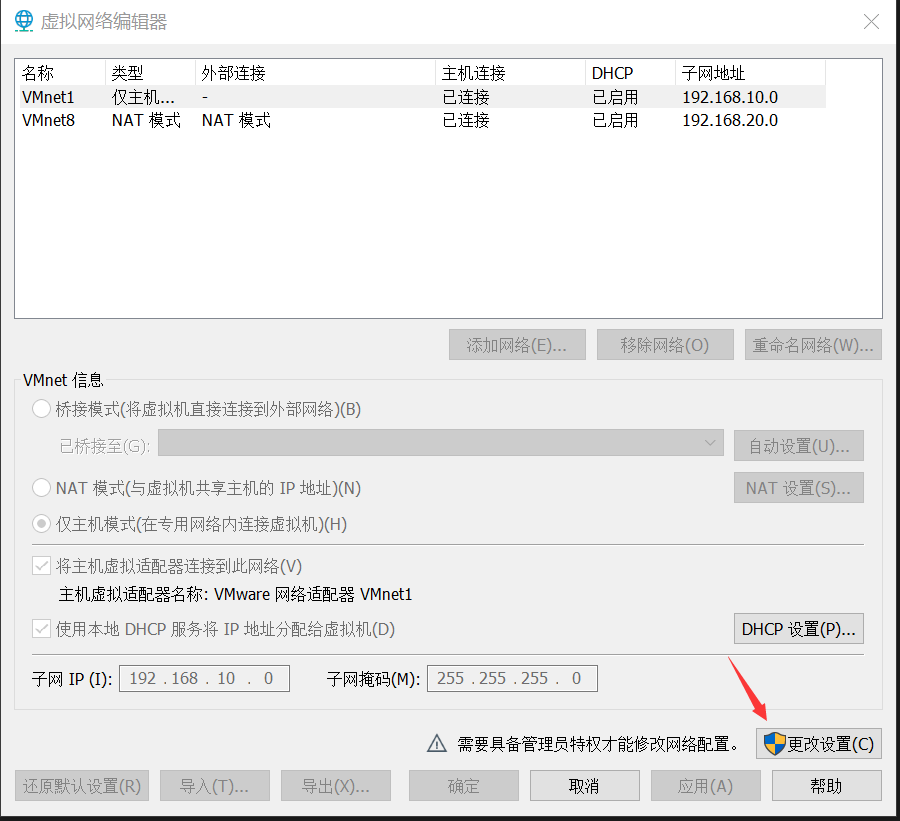Click the 子网 IP input field
The height and width of the screenshot is (821, 900).
pos(204,679)
